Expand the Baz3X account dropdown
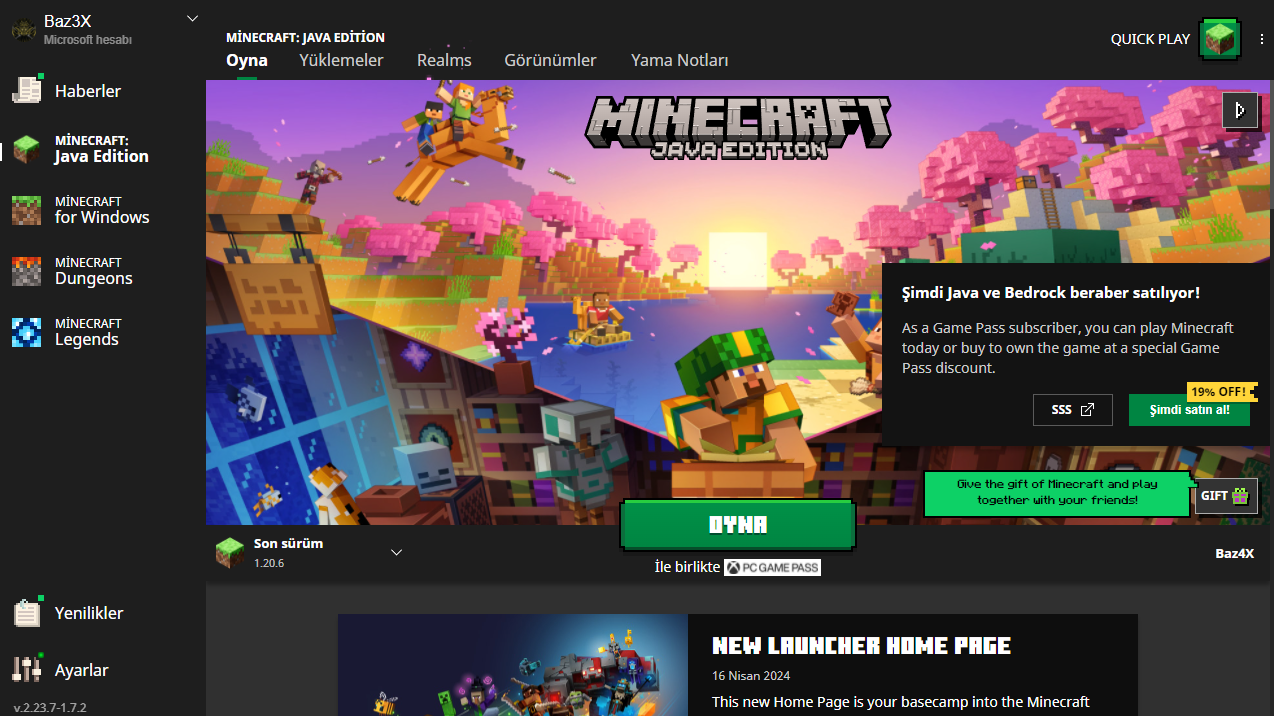This screenshot has height=716, width=1274. point(193,18)
